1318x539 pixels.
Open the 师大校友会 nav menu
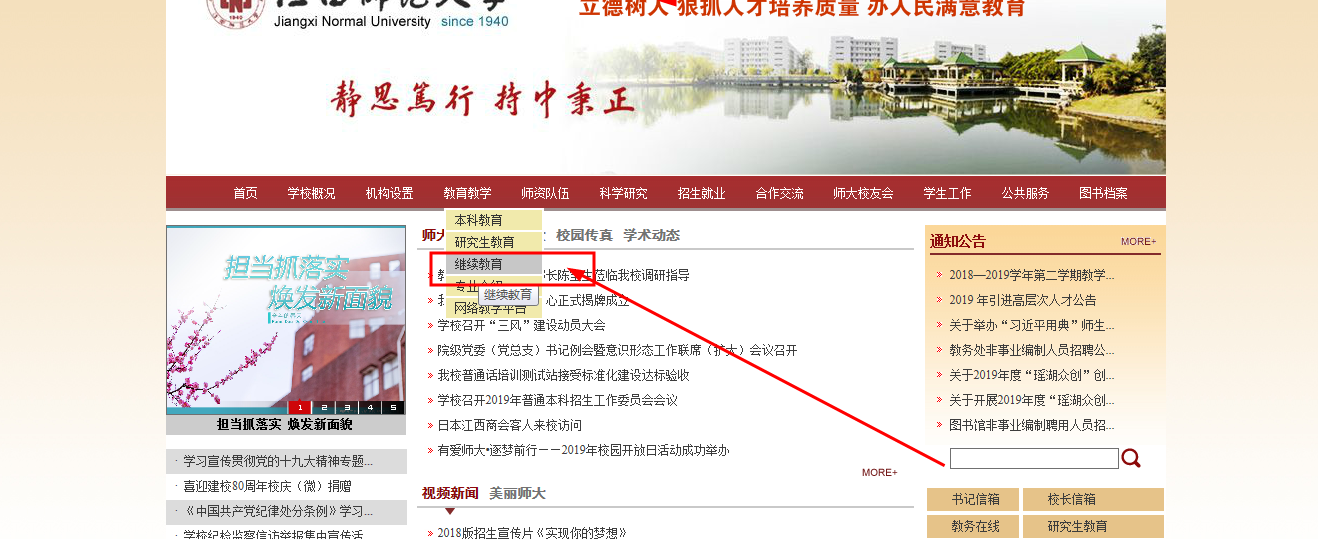[864, 193]
